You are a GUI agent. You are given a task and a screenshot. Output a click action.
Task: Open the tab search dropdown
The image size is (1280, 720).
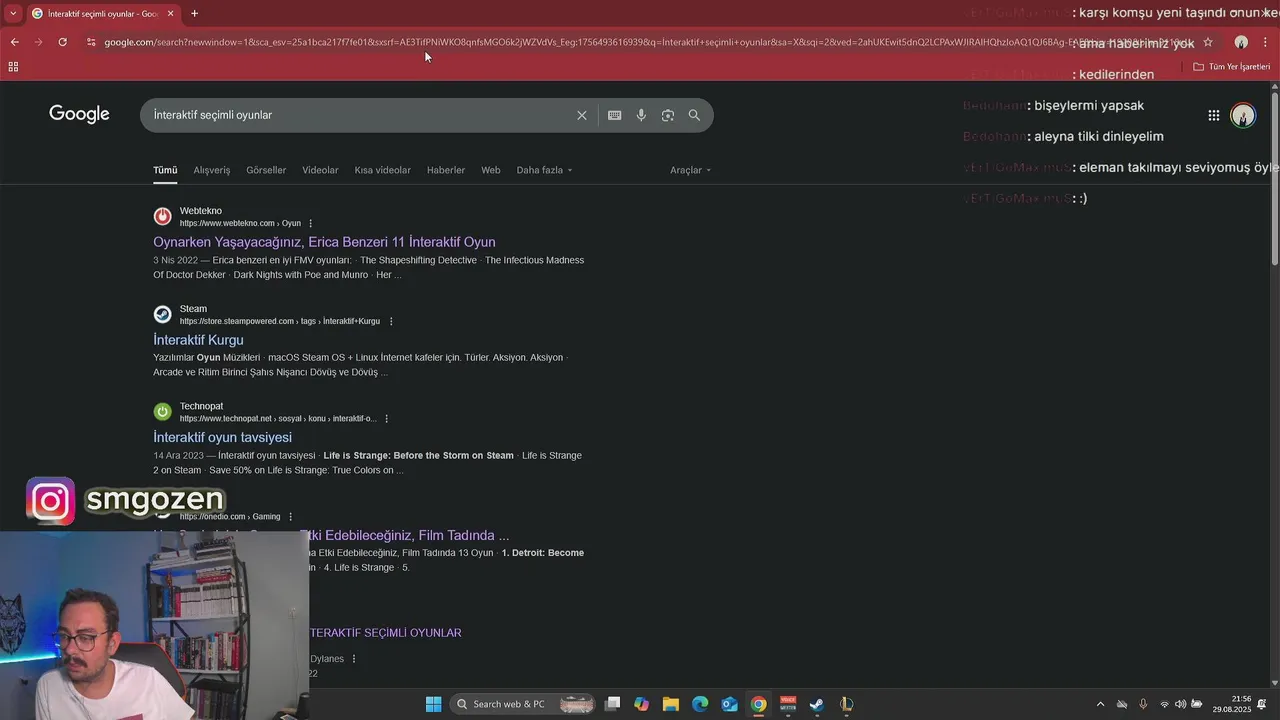point(13,13)
